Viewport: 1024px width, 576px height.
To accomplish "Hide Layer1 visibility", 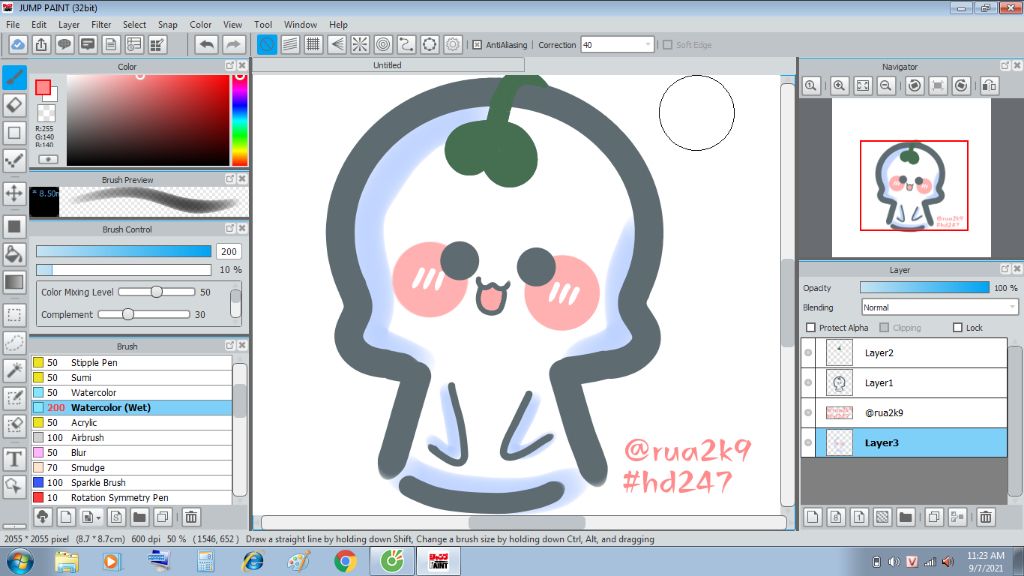I will point(808,383).
